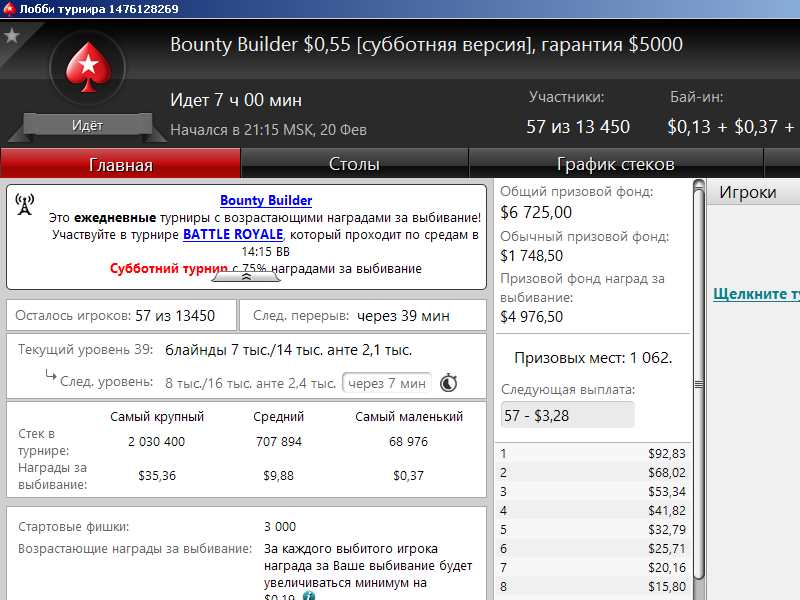Click the scrollbar grip handle
The image size is (800, 600).
698,384
